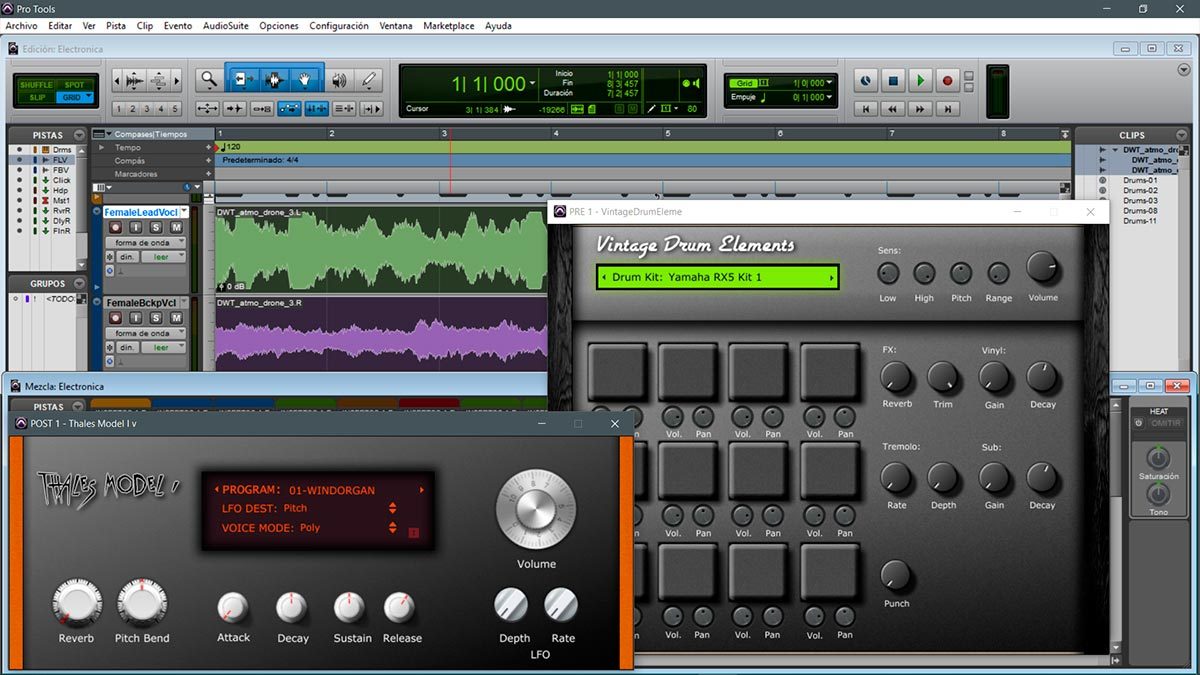The height and width of the screenshot is (675, 1200).
Task: Open FemaleBckpVcl forma de onda view dropdown
Action: point(145,333)
